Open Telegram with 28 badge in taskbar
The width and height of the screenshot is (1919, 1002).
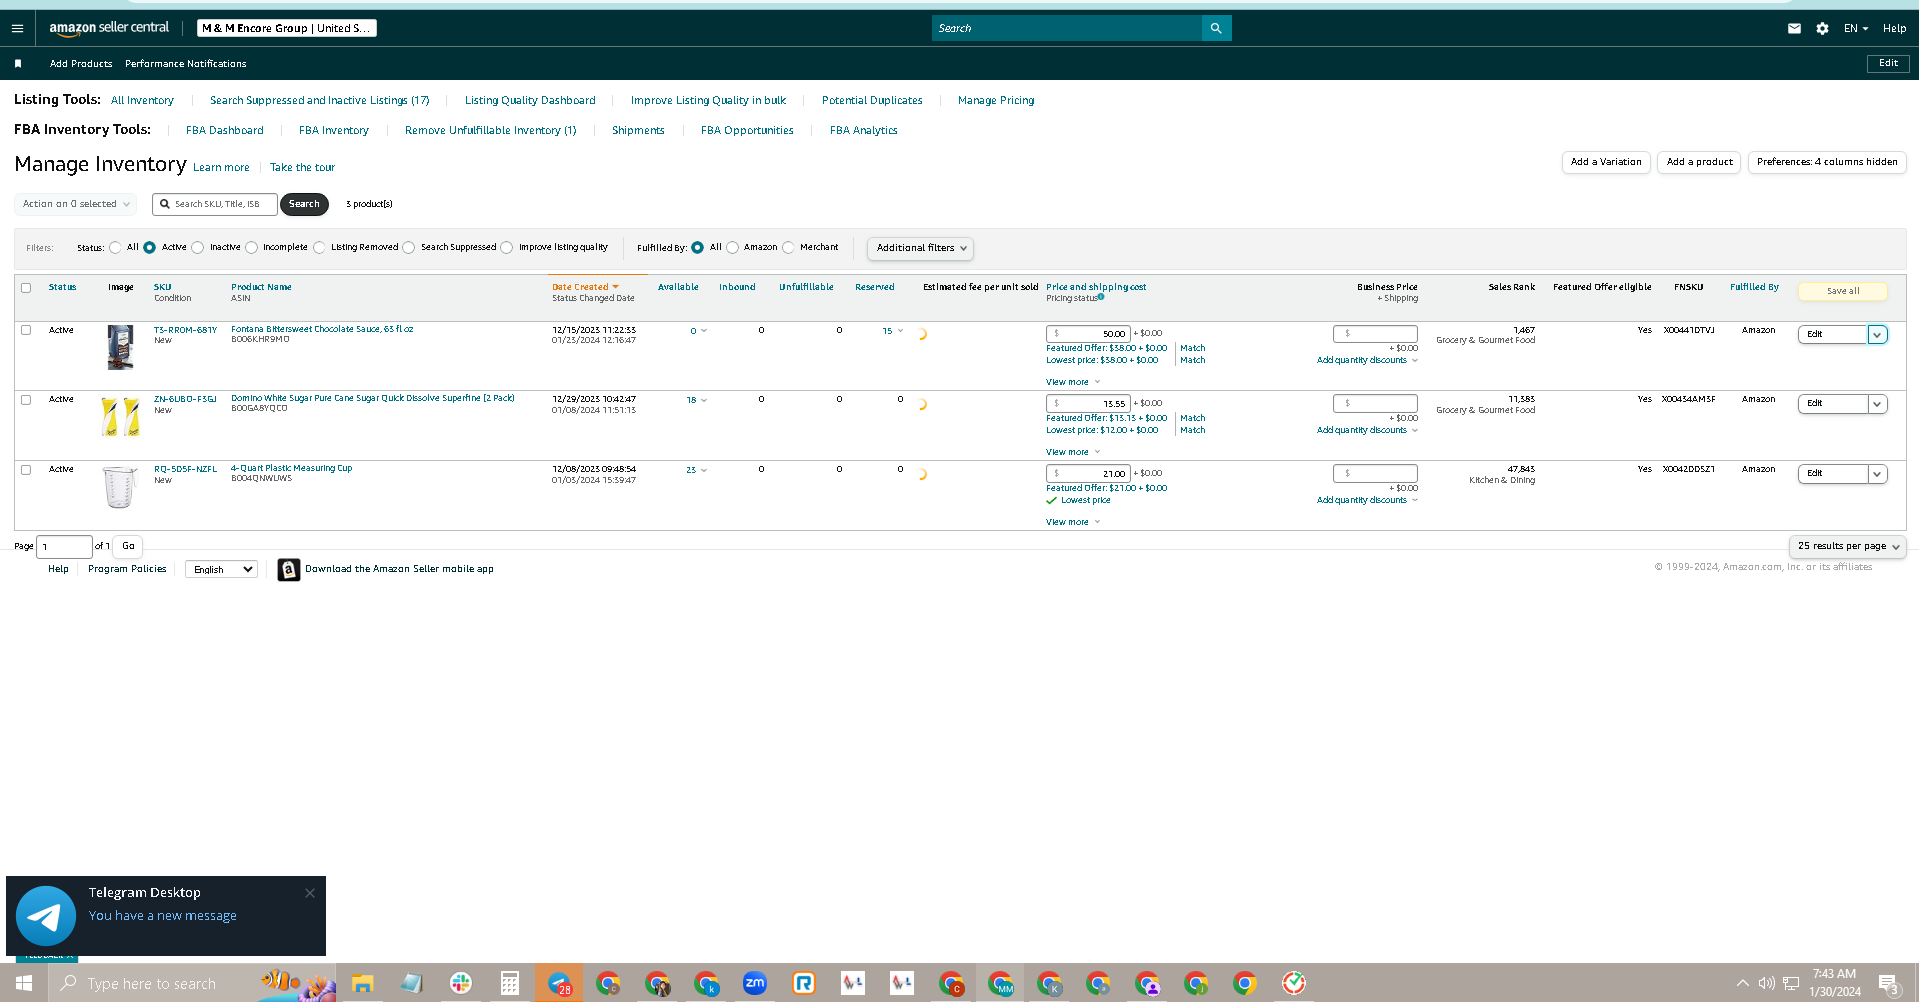pos(560,983)
